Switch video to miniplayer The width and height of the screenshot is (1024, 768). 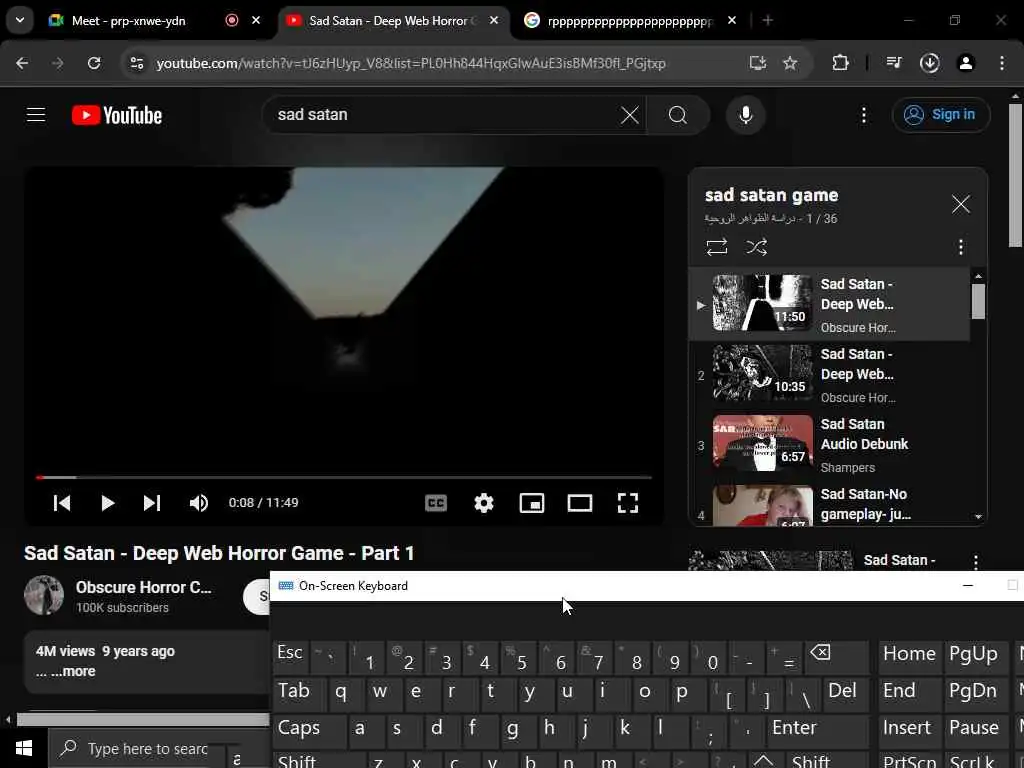[x=532, y=503]
